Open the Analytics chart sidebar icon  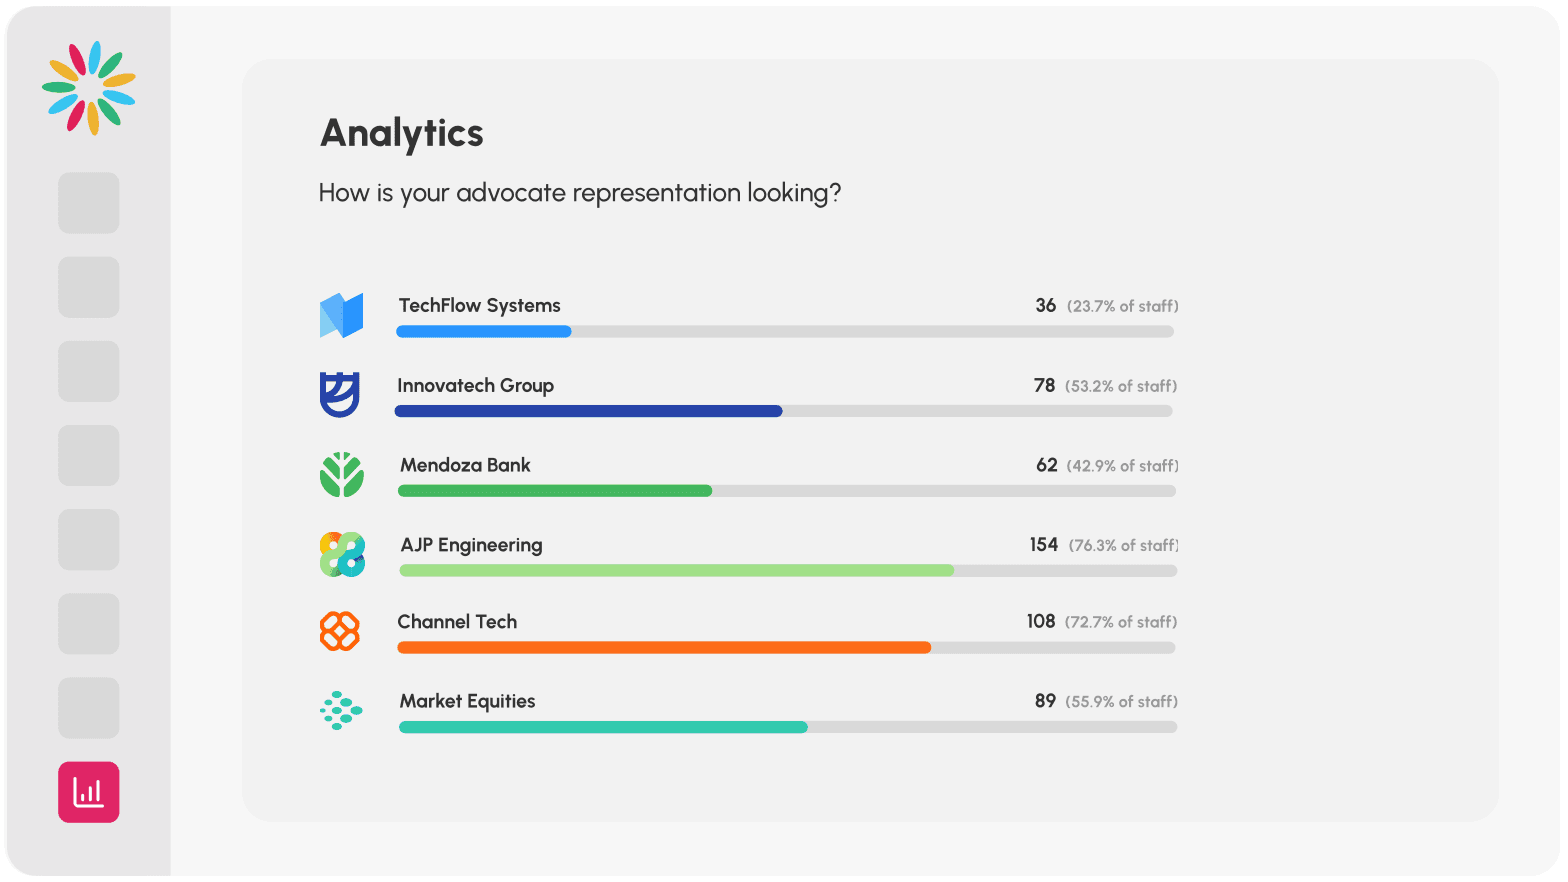89,792
